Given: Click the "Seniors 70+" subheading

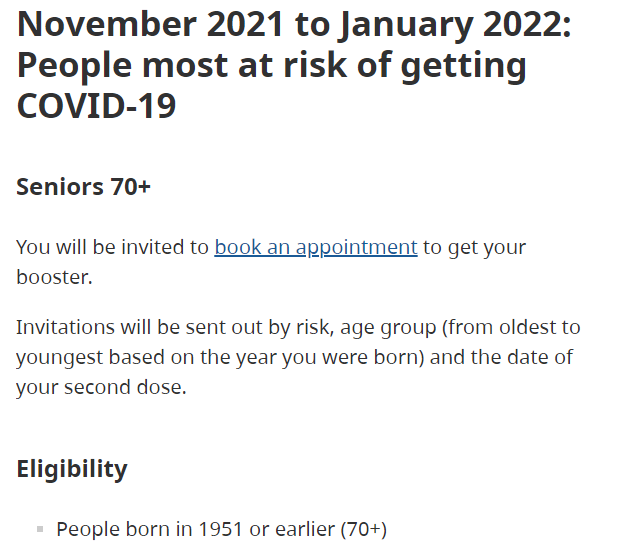Looking at the screenshot, I should point(83,187).
